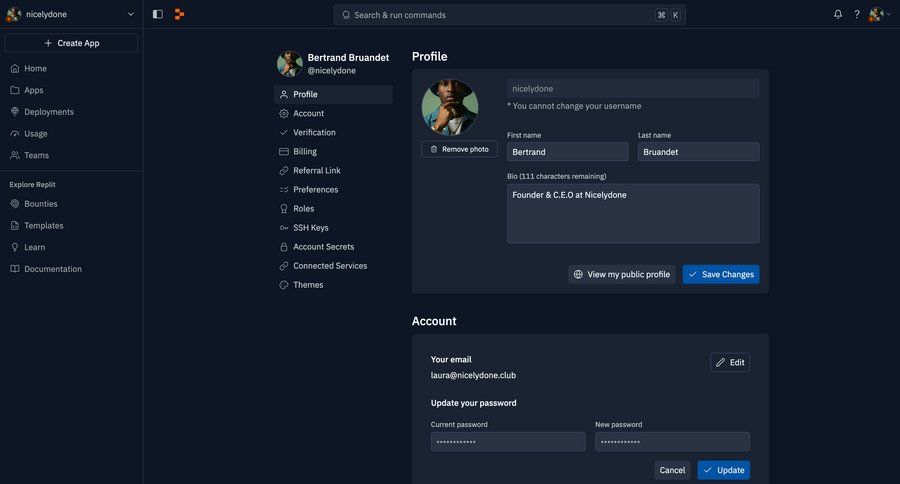The height and width of the screenshot is (484, 900).
Task: Open the Usage page
Action: point(36,134)
